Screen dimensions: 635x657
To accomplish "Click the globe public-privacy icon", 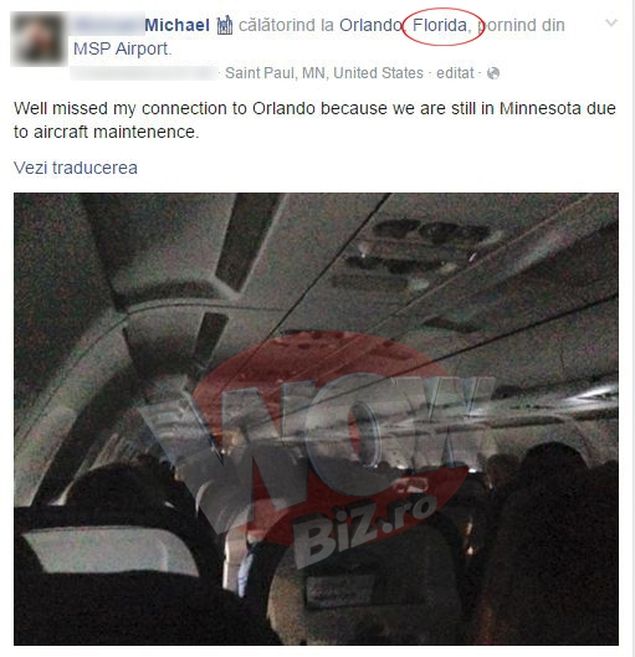I will pyautogui.click(x=493, y=73).
